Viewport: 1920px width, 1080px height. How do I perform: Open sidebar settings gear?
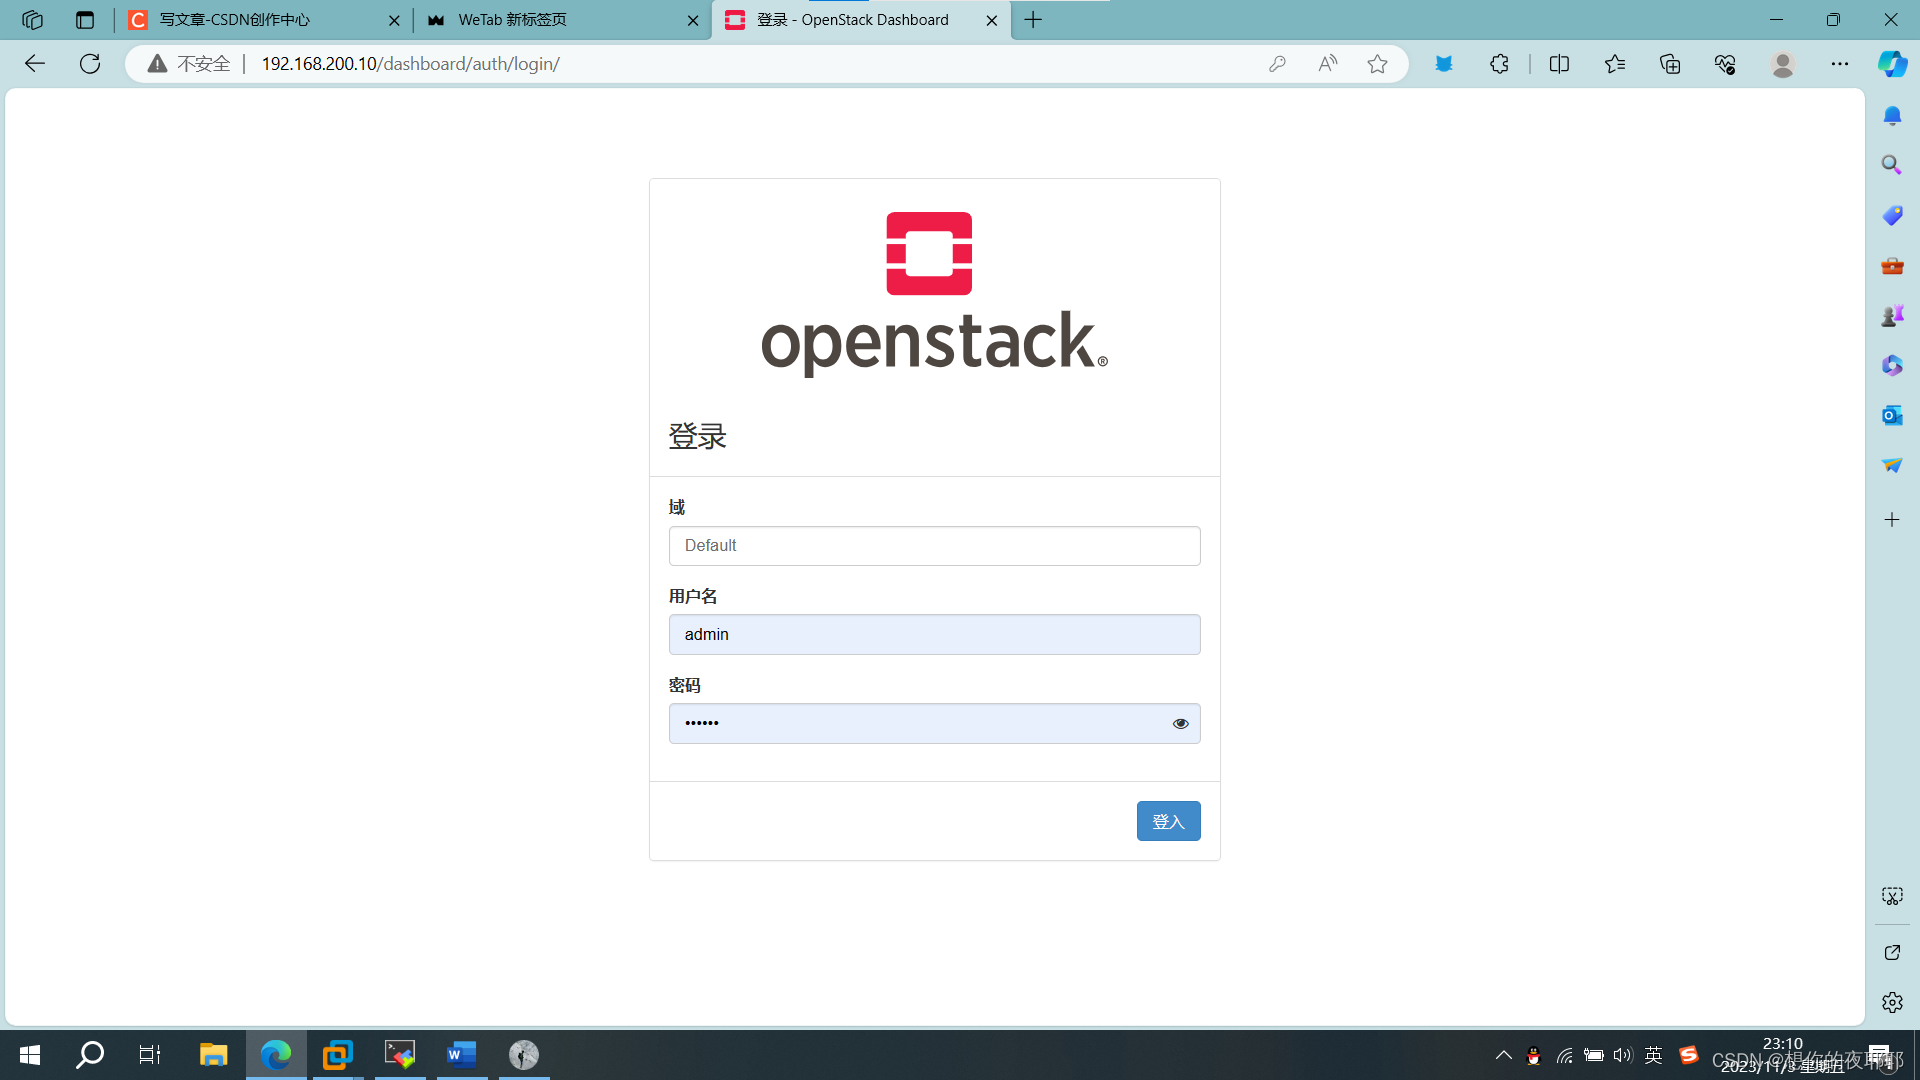[x=1892, y=1002]
